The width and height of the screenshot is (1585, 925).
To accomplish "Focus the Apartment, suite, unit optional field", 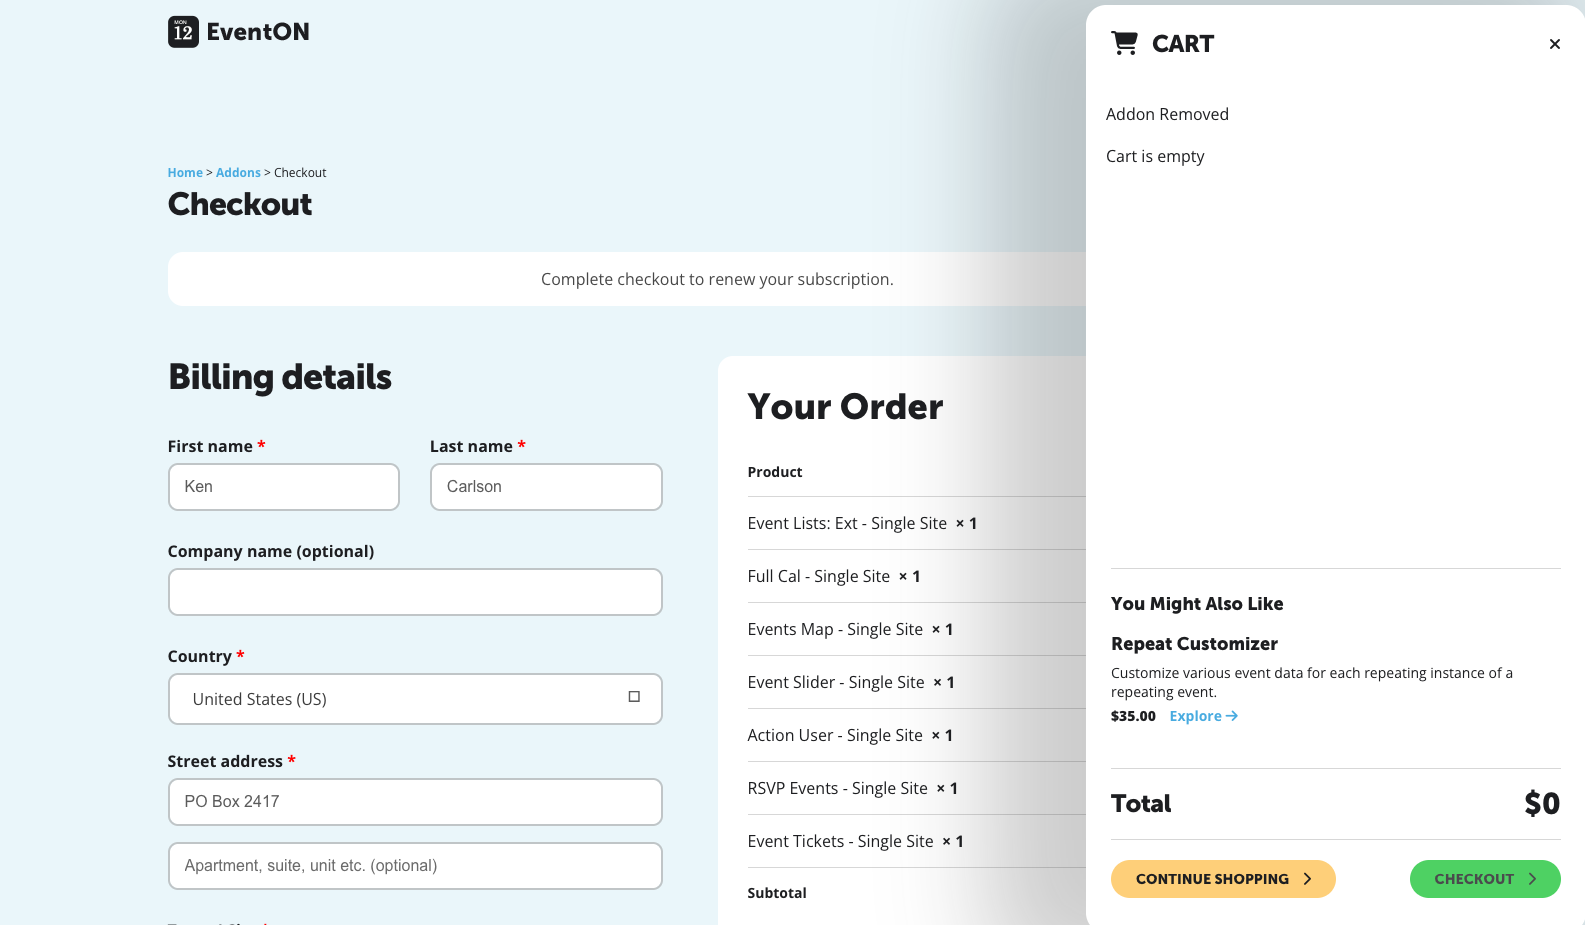I will click(x=415, y=866).
